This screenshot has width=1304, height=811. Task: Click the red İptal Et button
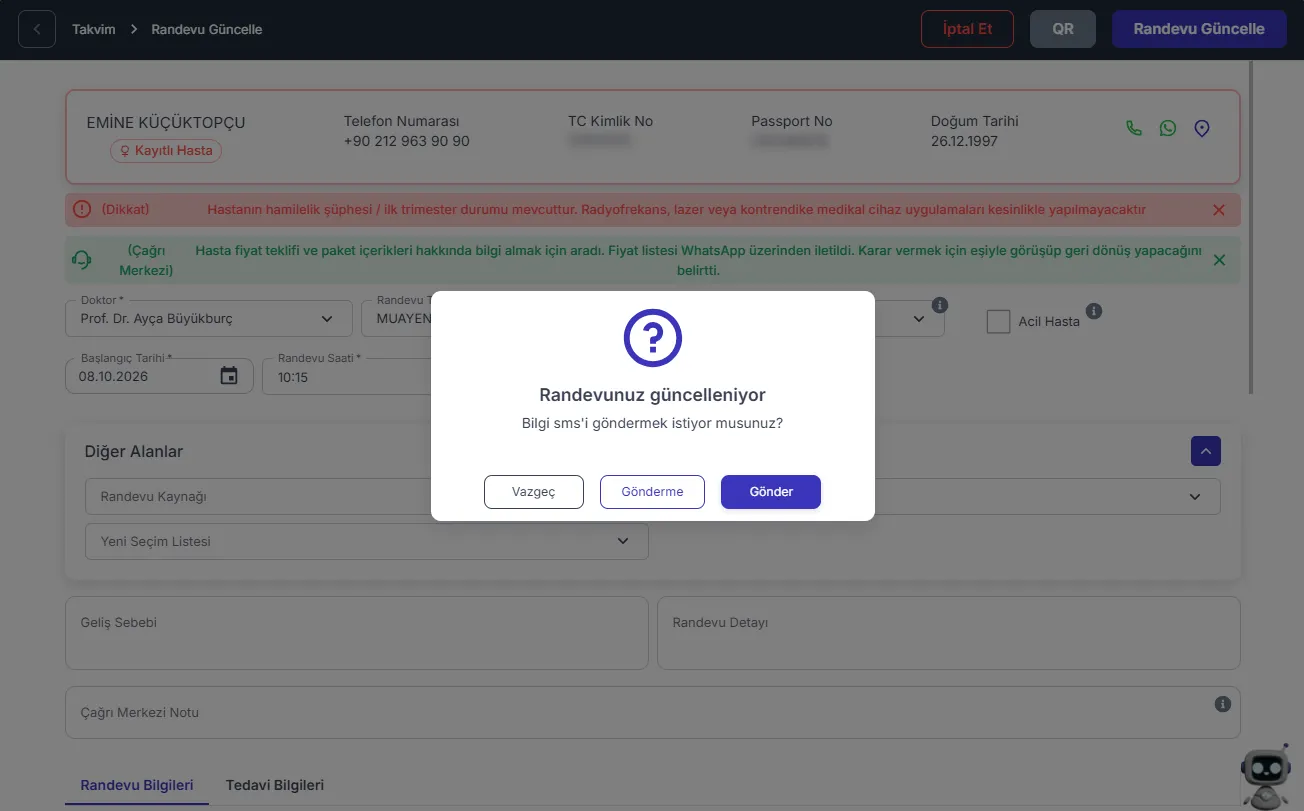pos(967,29)
